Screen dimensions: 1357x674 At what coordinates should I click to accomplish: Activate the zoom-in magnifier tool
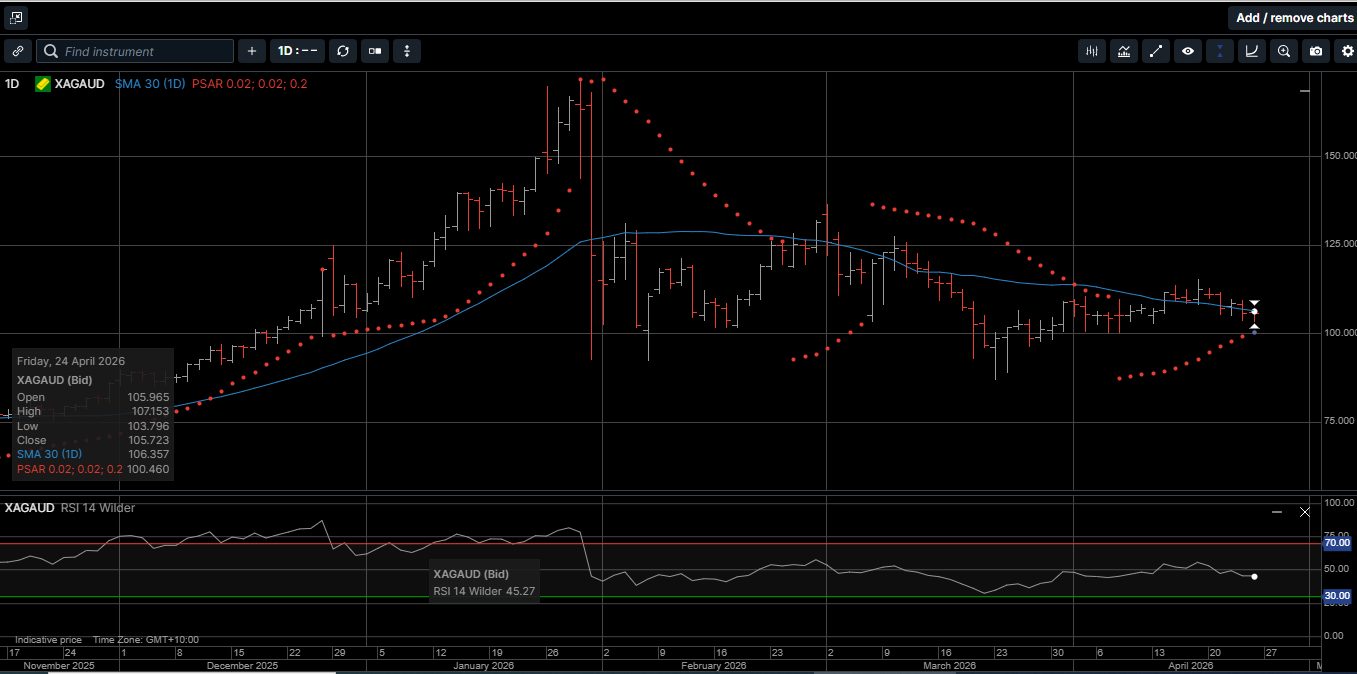(x=1283, y=51)
